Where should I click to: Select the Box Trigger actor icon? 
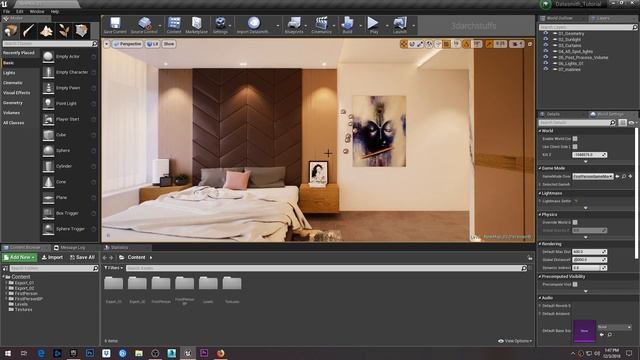click(x=48, y=213)
